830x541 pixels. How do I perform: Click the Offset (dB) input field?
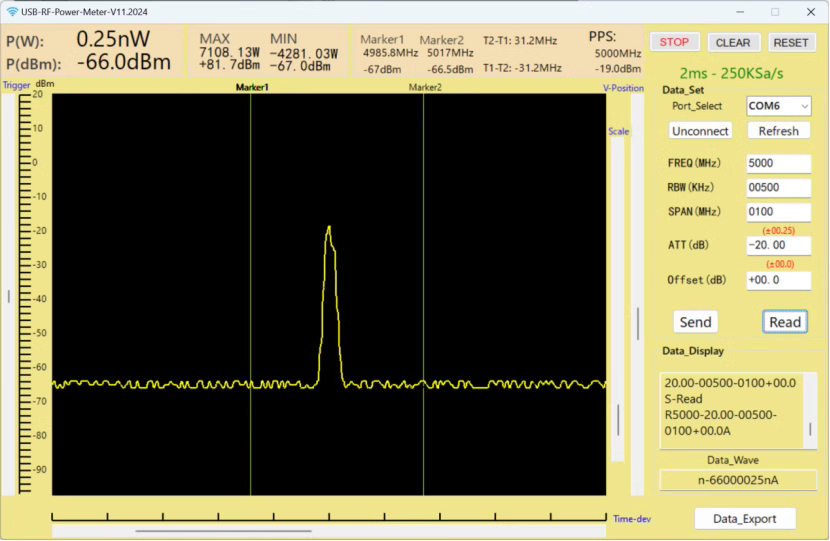(x=778, y=280)
